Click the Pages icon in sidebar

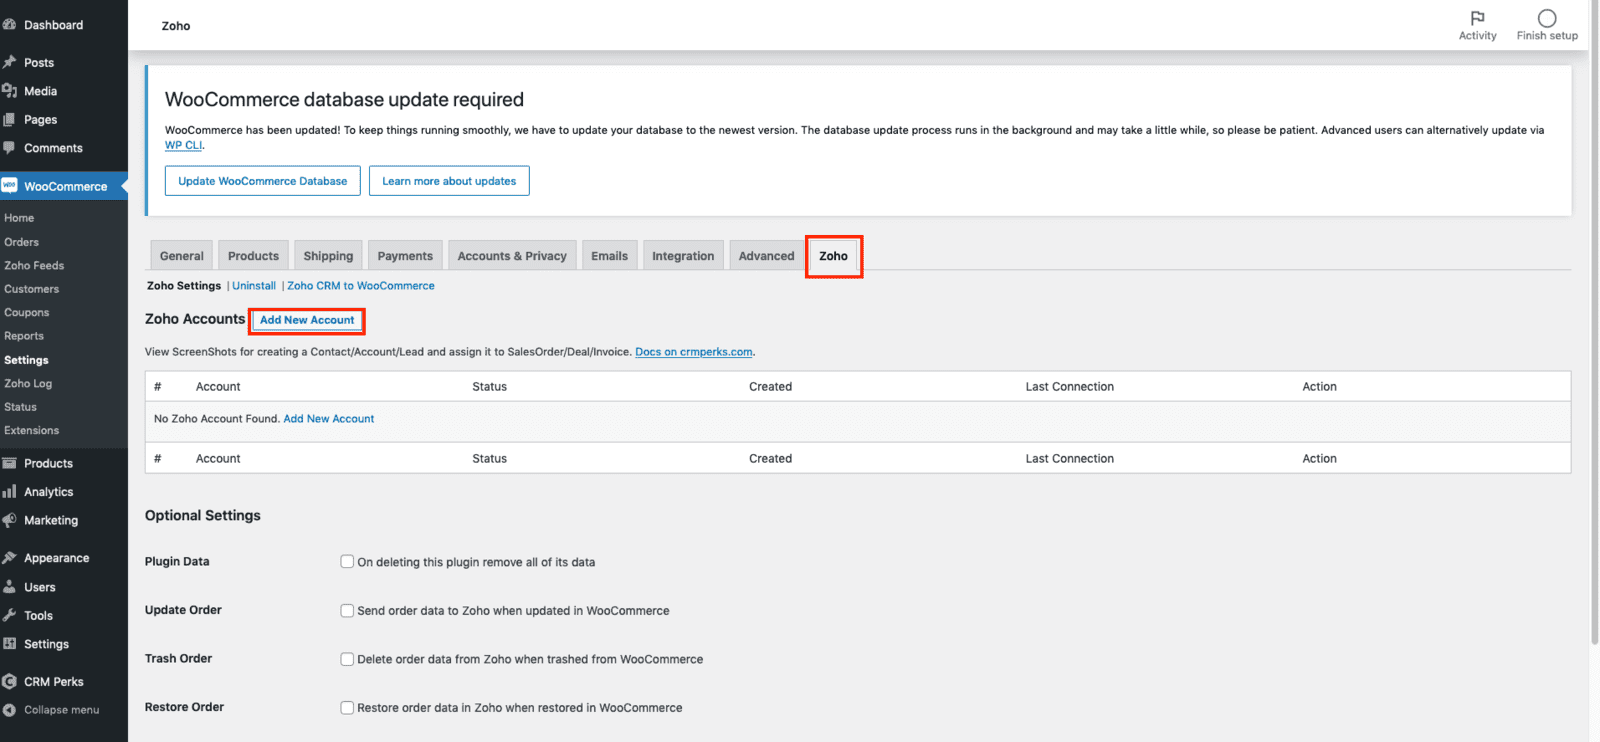pyautogui.click(x=9, y=120)
